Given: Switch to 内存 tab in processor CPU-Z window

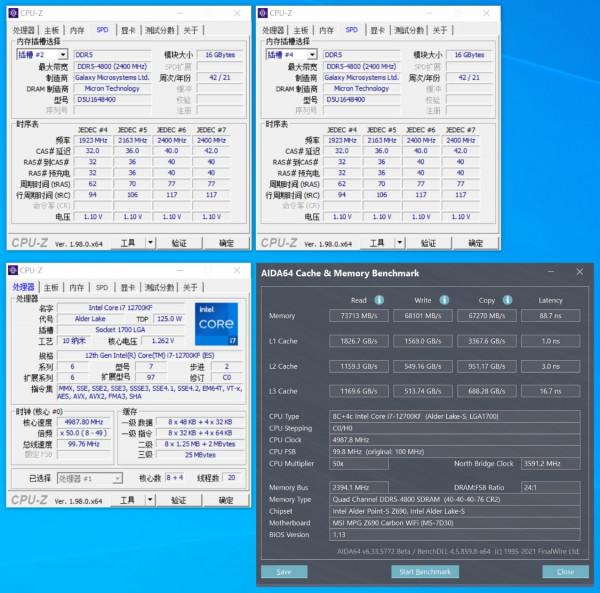Looking at the screenshot, I should pos(76,287).
